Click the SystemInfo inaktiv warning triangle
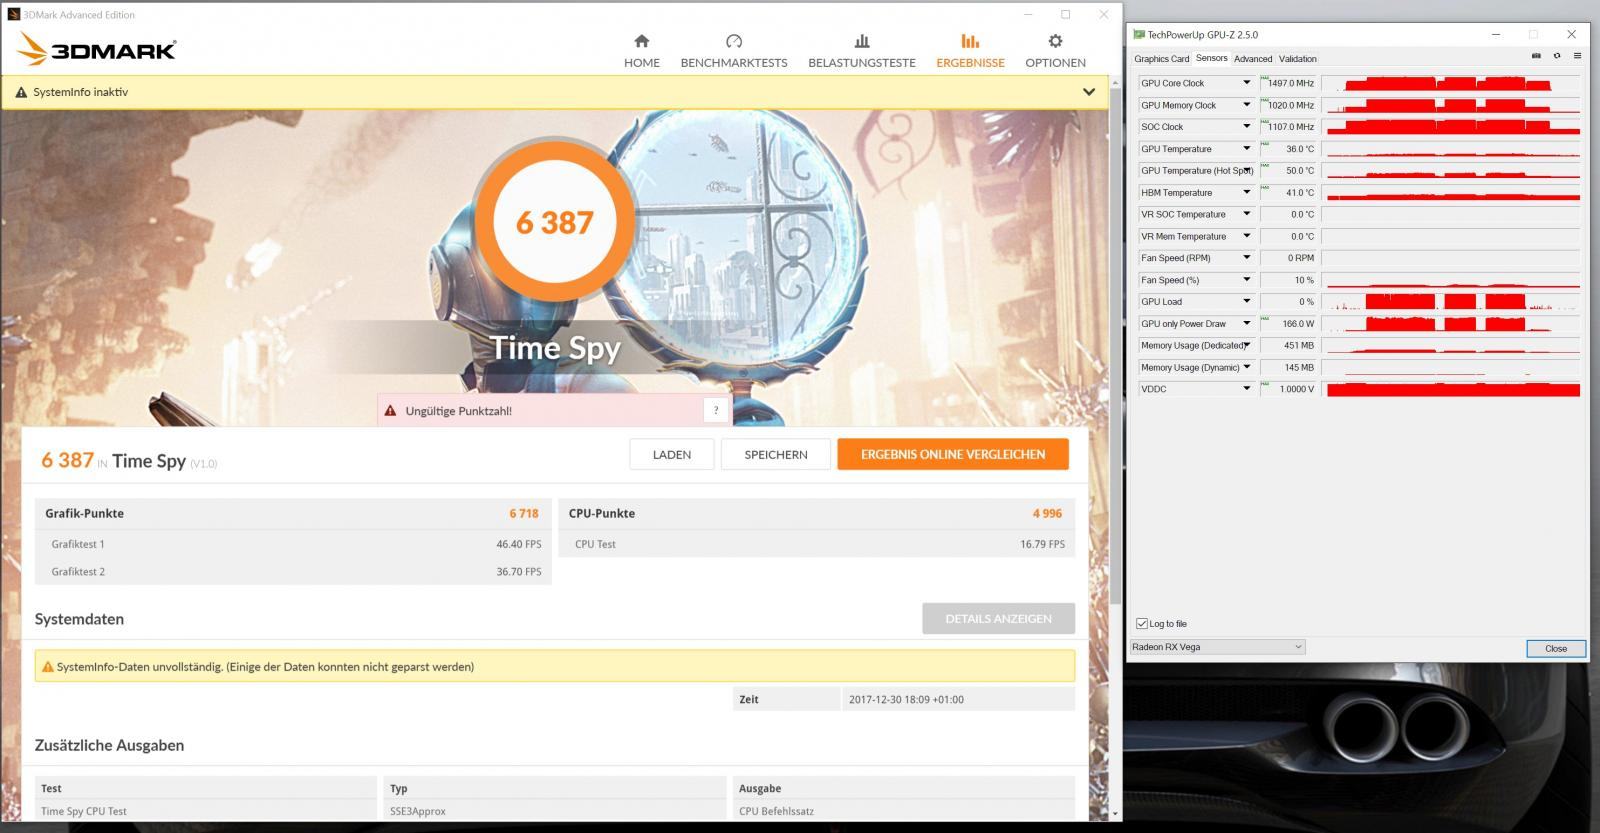The image size is (1600, 833). [x=21, y=92]
